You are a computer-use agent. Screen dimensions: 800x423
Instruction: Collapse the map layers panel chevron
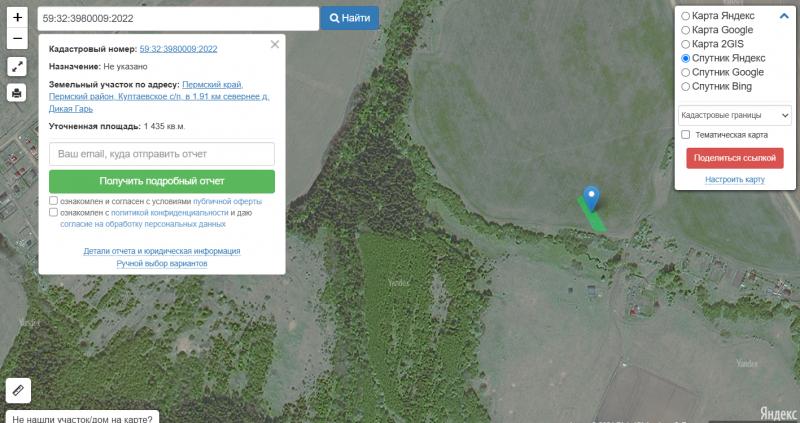[x=784, y=15]
